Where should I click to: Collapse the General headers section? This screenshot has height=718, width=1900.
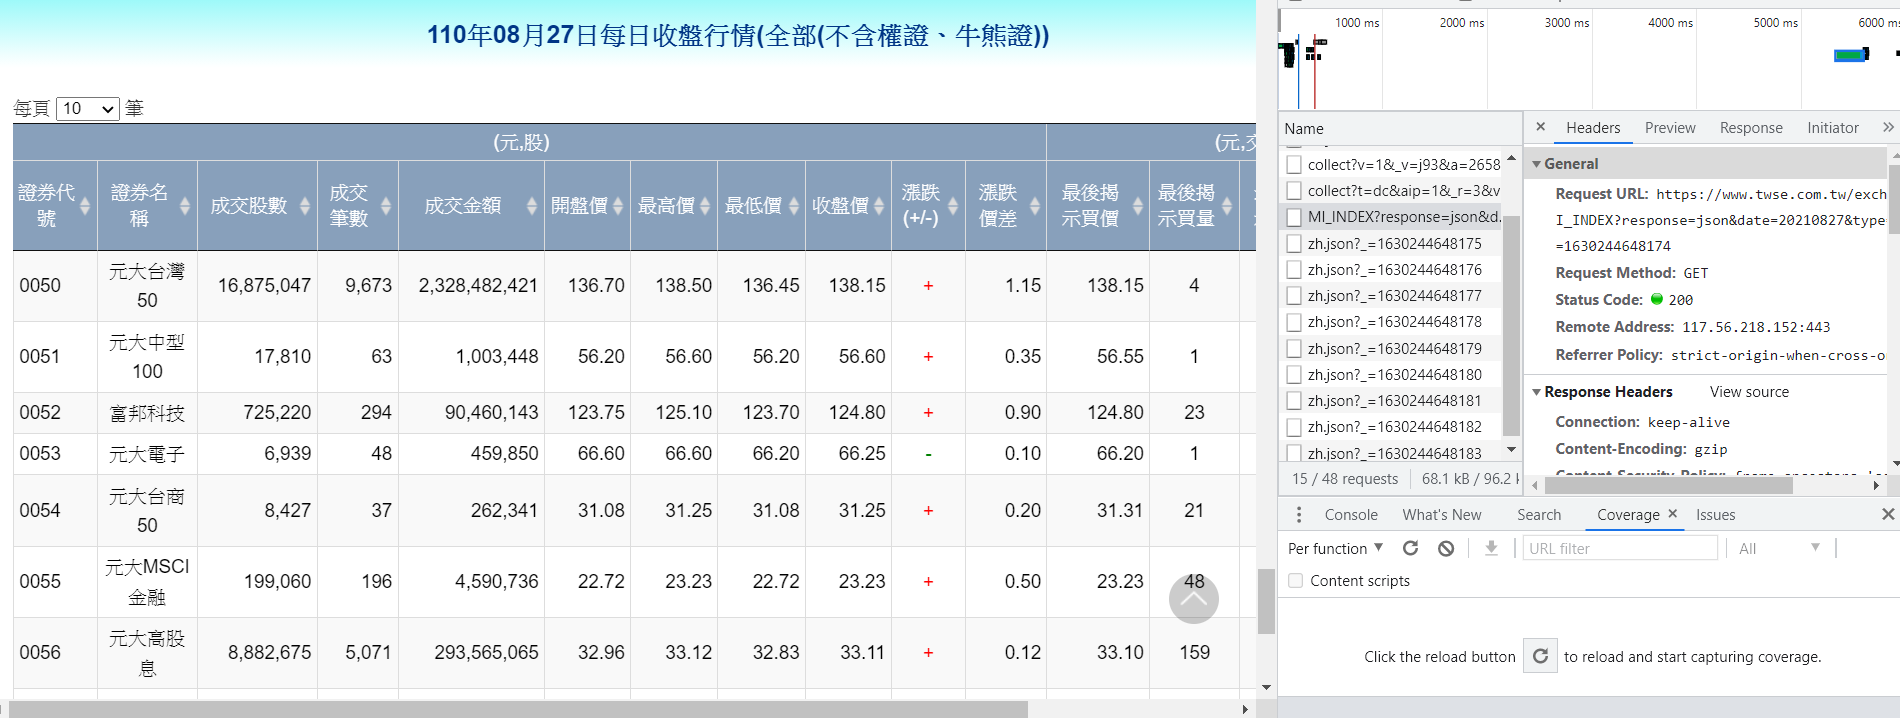[x=1537, y=164]
